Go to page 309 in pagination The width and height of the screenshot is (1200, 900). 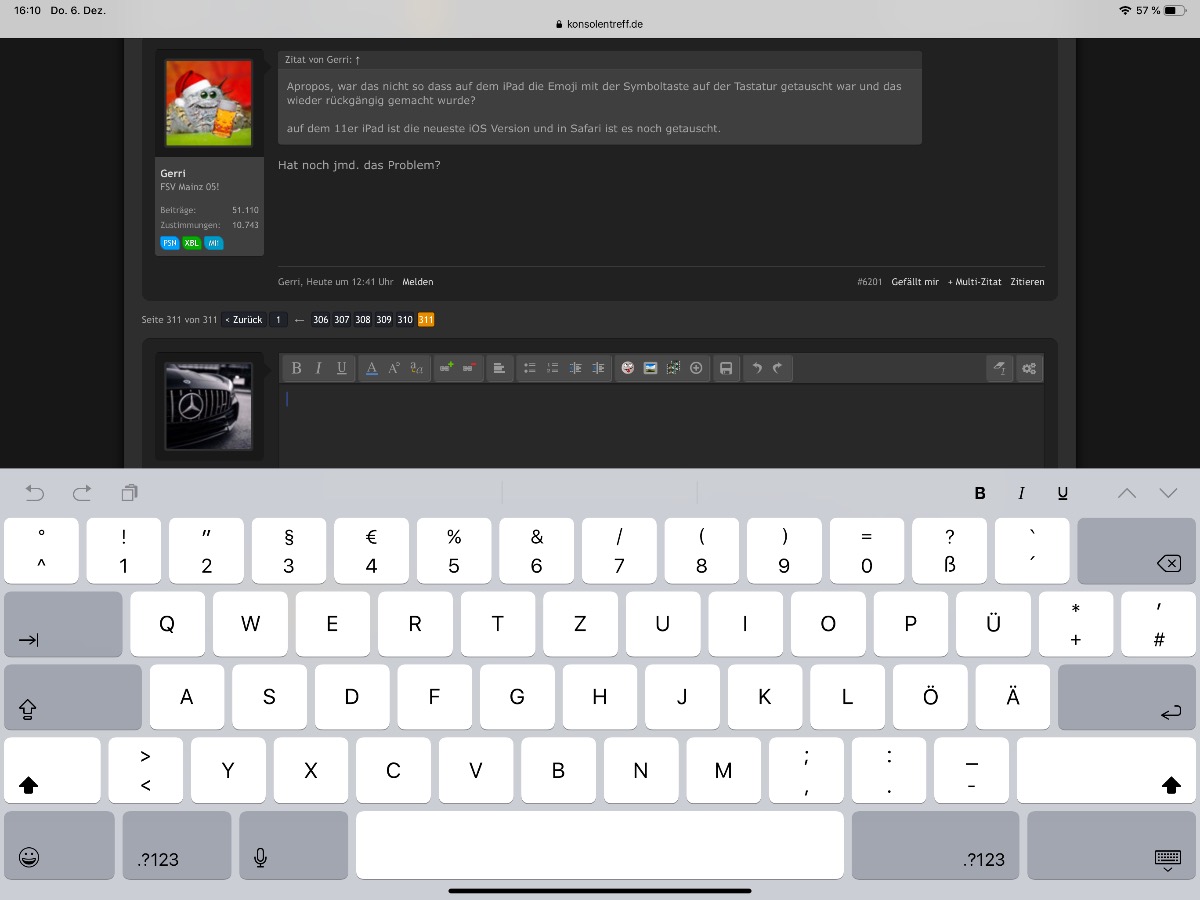pos(384,320)
